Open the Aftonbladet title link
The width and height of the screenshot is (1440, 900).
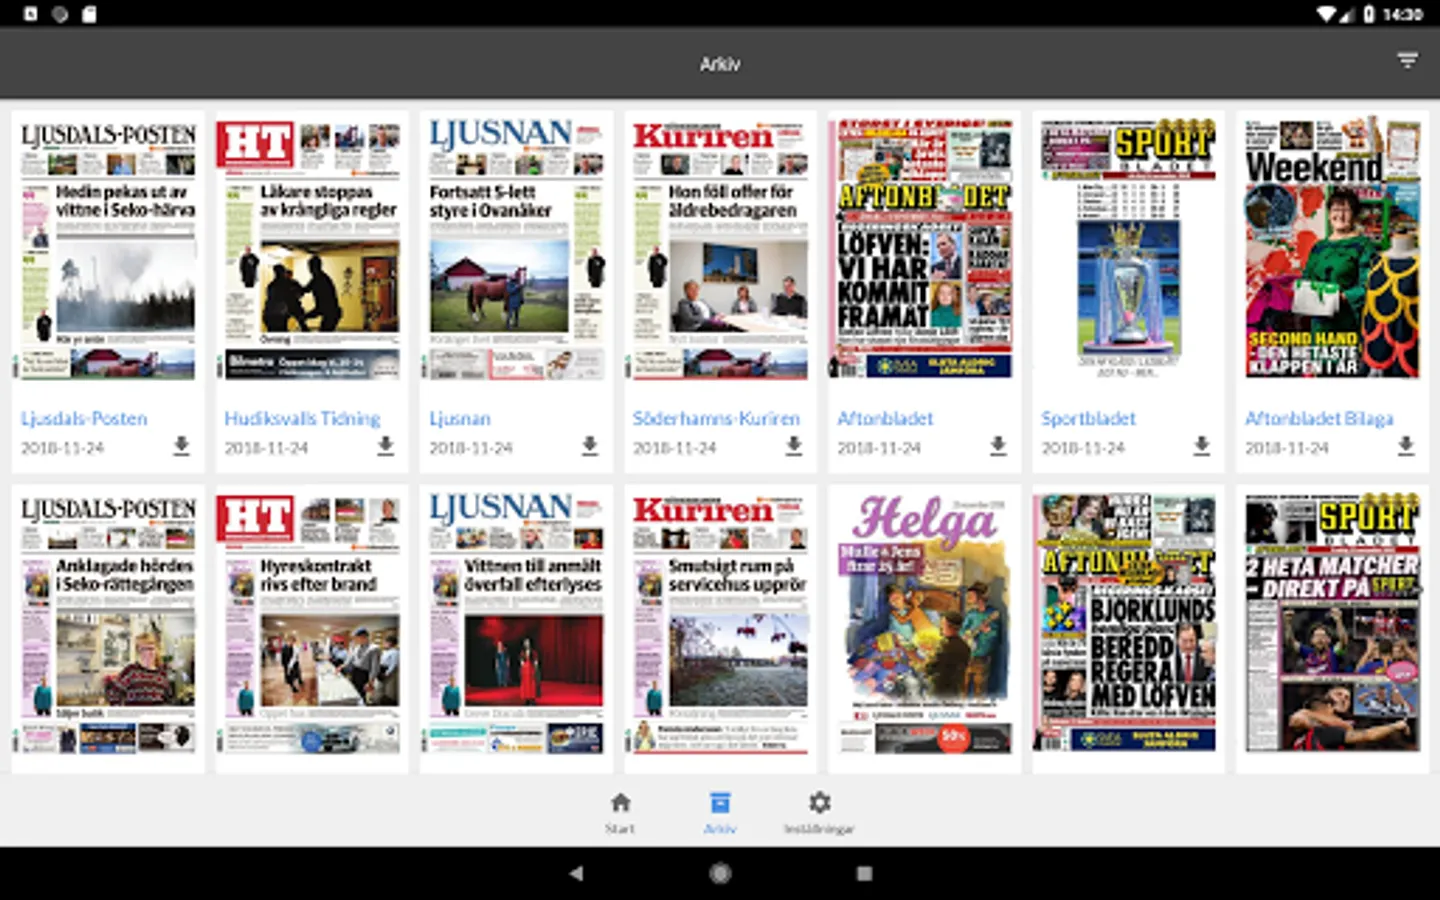pos(885,418)
